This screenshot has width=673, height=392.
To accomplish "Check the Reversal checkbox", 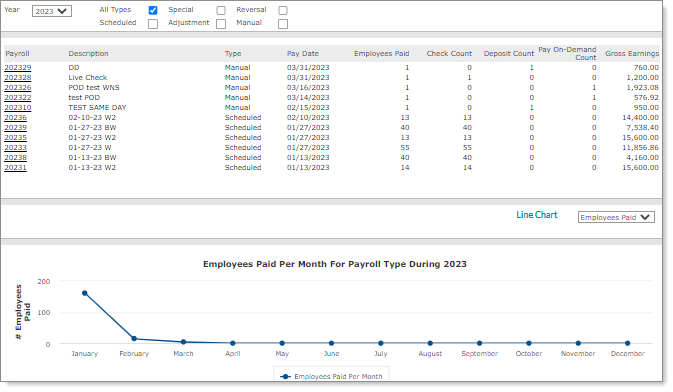I will pyautogui.click(x=283, y=10).
